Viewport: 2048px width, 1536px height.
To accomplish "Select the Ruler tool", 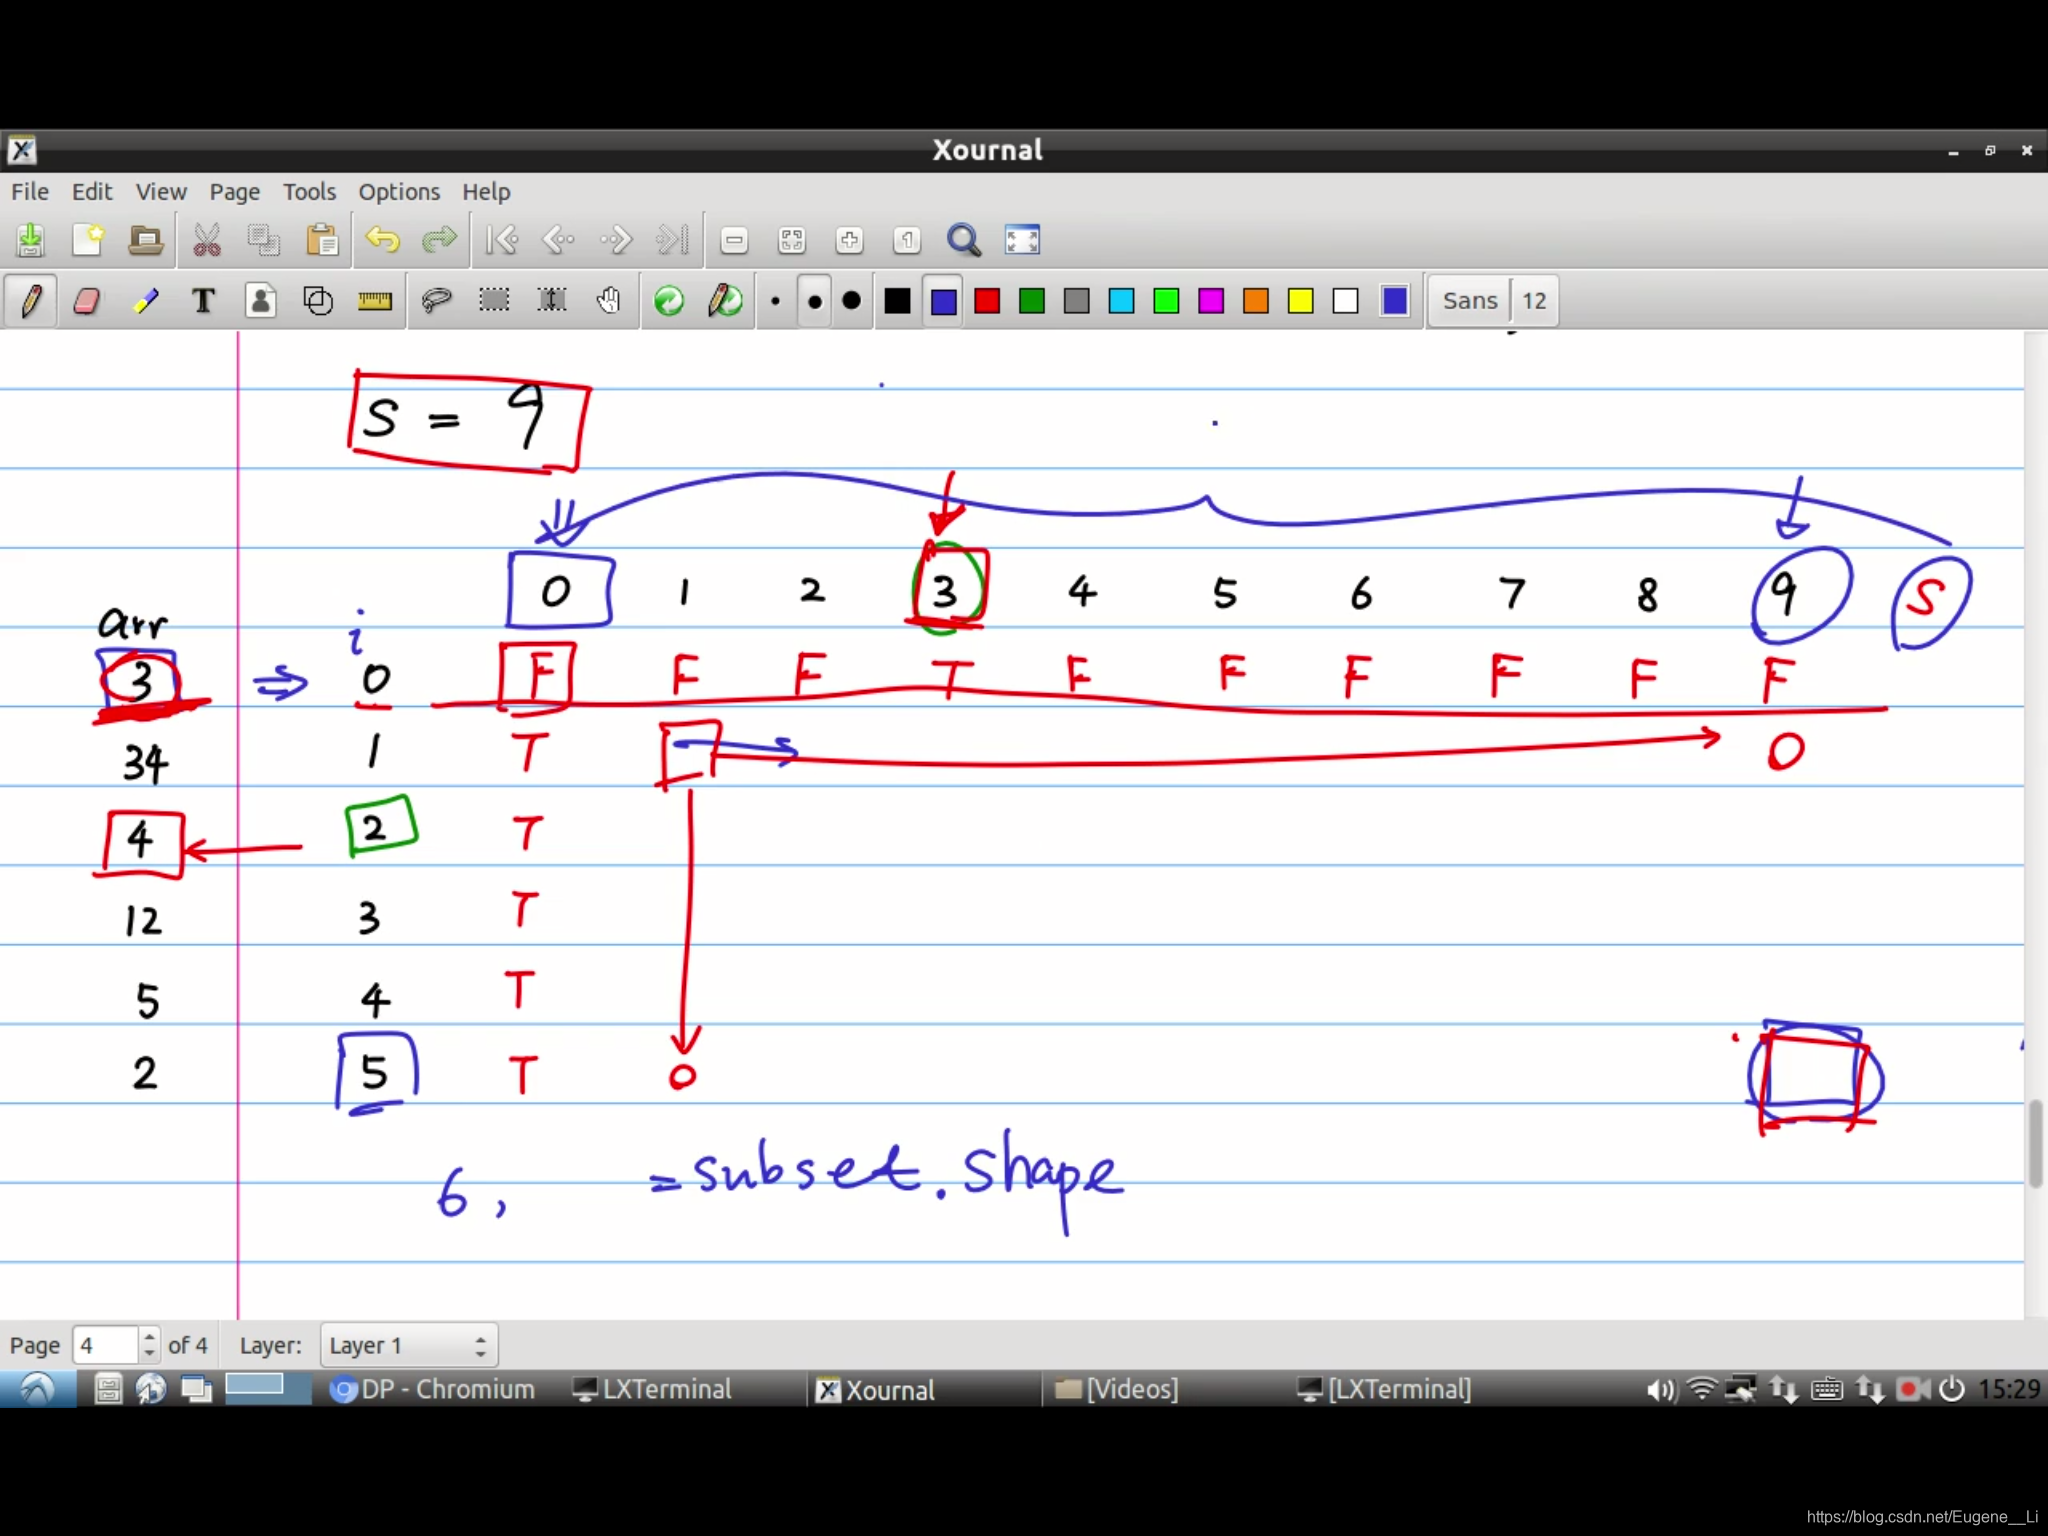I will pos(375,301).
